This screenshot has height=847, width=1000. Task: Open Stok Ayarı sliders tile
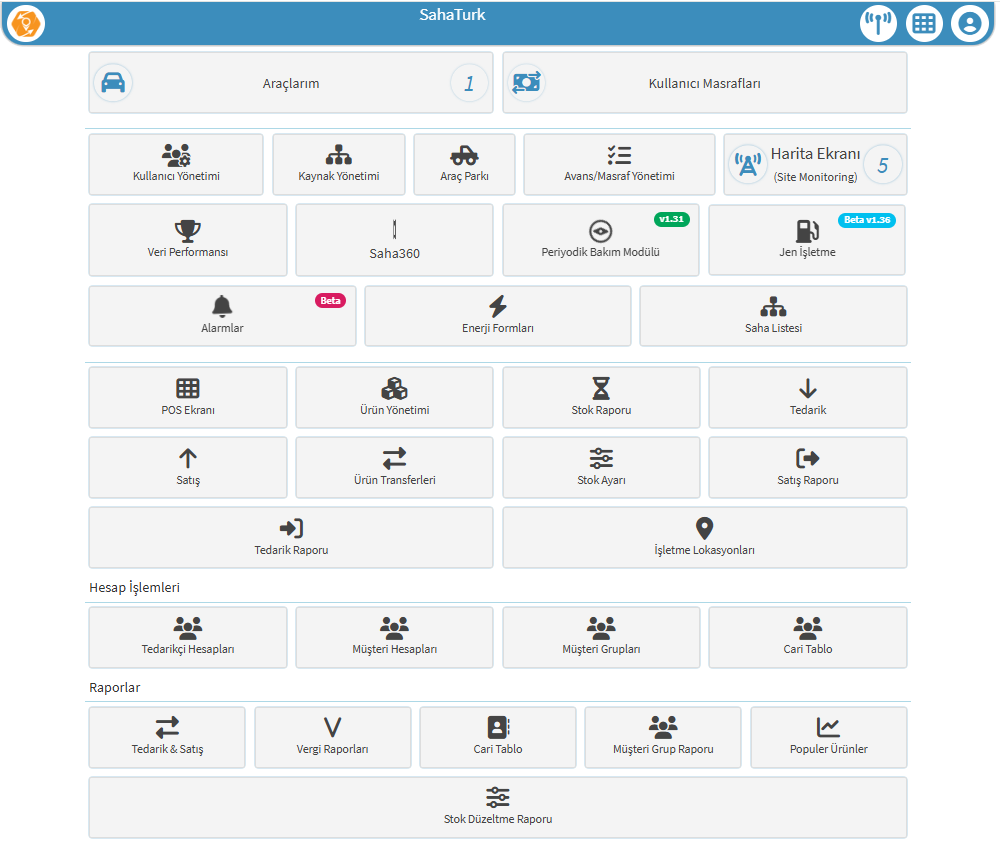click(600, 467)
